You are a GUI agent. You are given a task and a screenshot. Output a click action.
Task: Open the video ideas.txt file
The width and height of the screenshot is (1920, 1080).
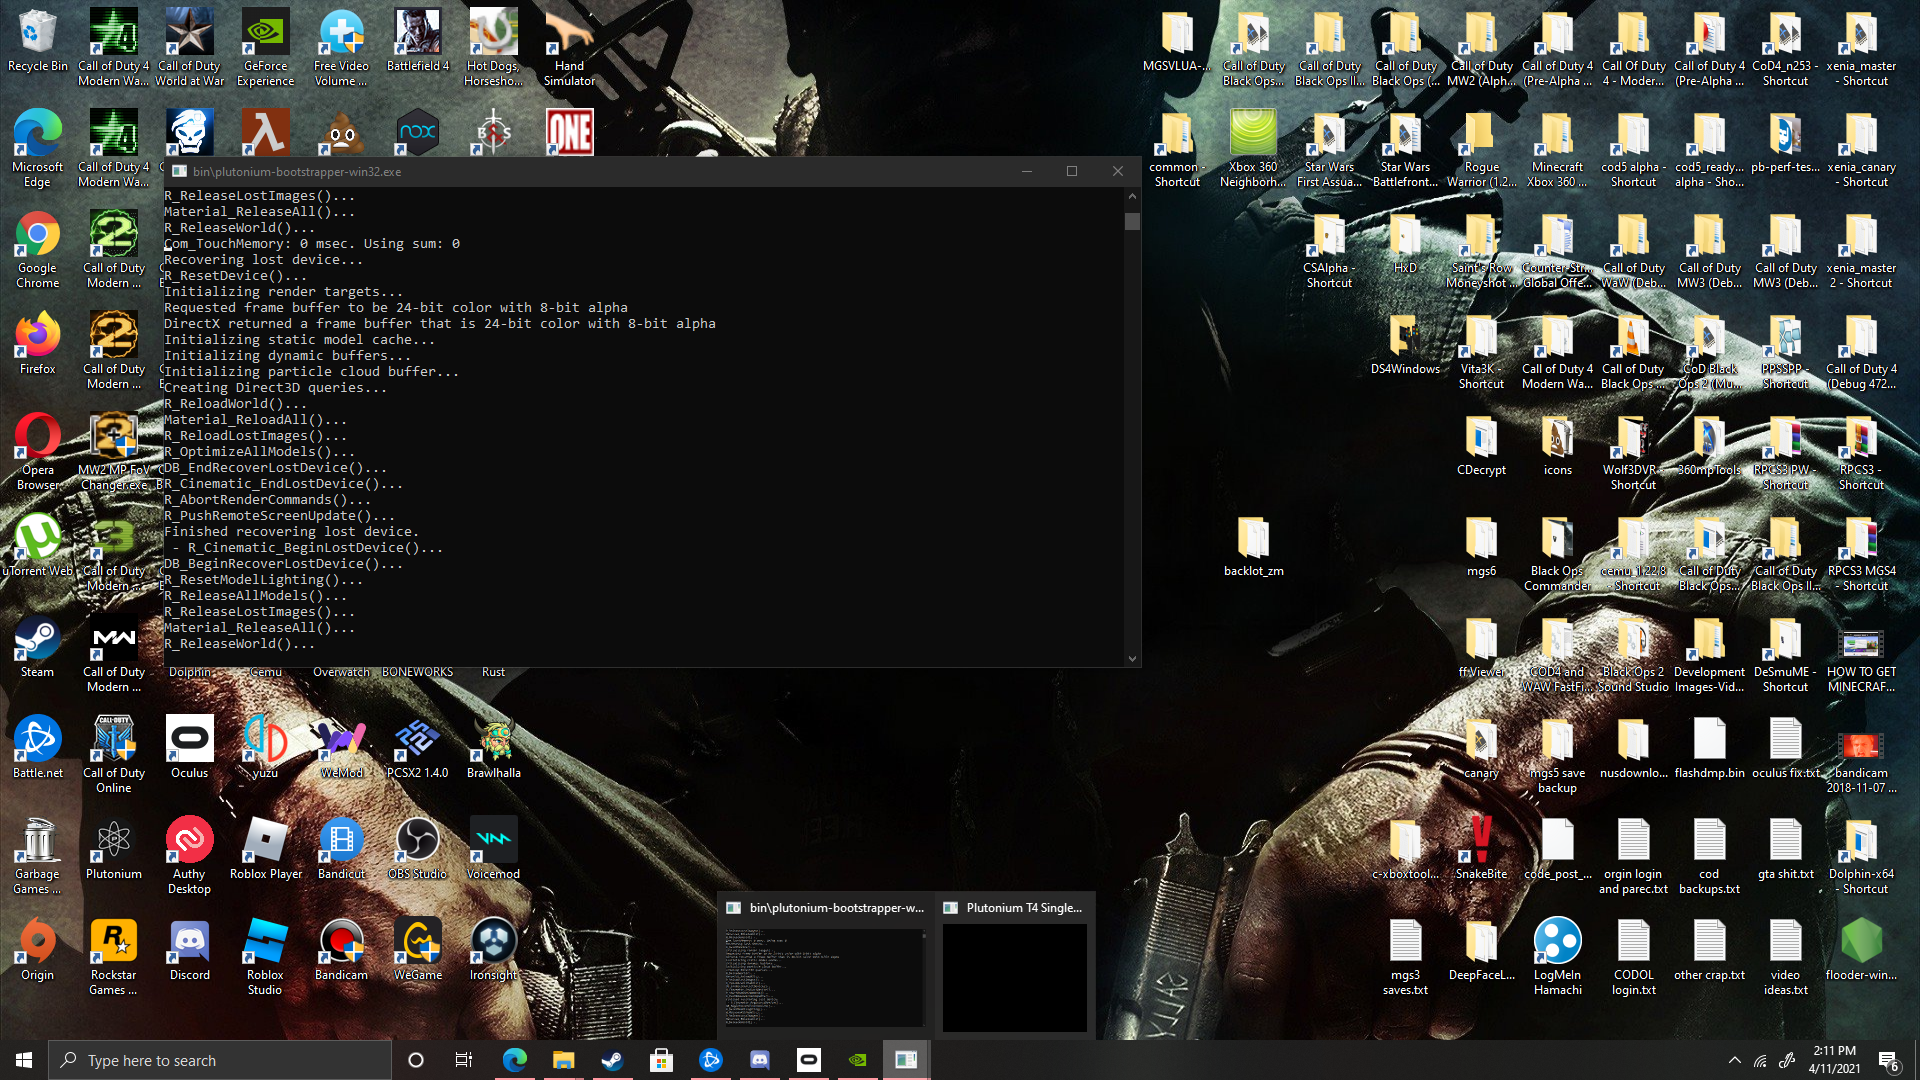pos(1785,957)
